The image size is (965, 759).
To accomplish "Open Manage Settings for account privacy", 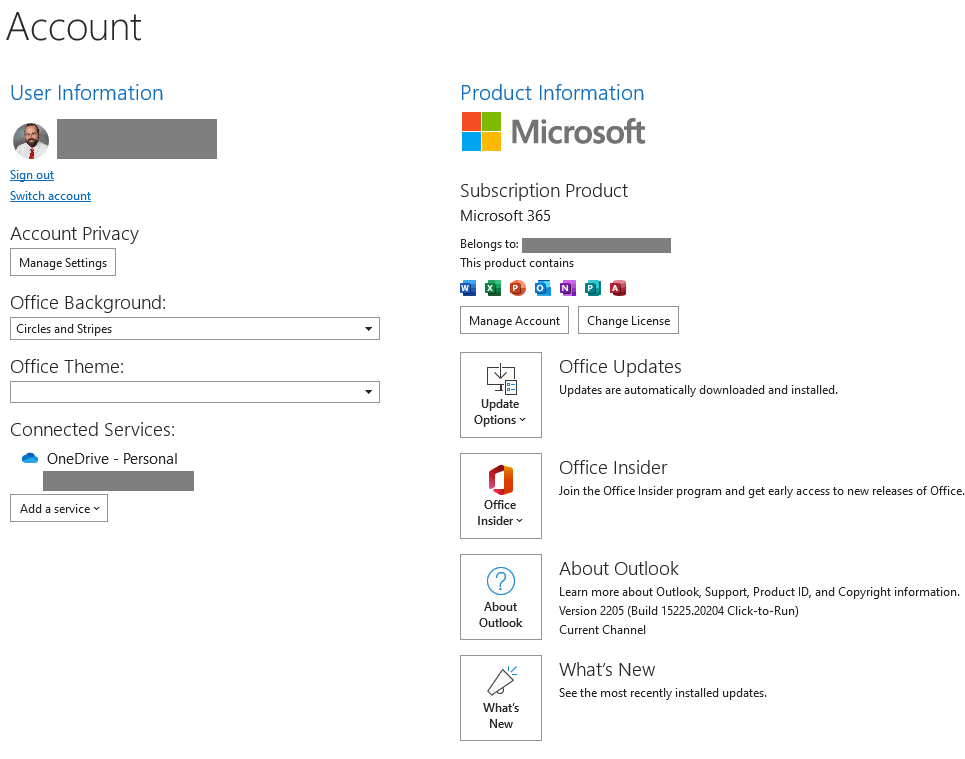I will [x=63, y=262].
